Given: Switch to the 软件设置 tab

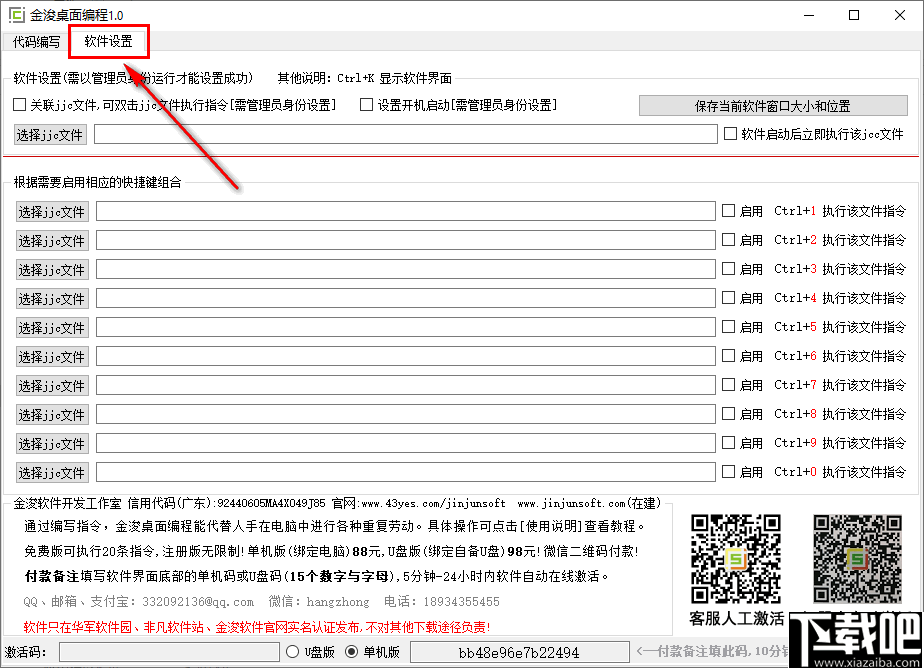Looking at the screenshot, I should (108, 43).
